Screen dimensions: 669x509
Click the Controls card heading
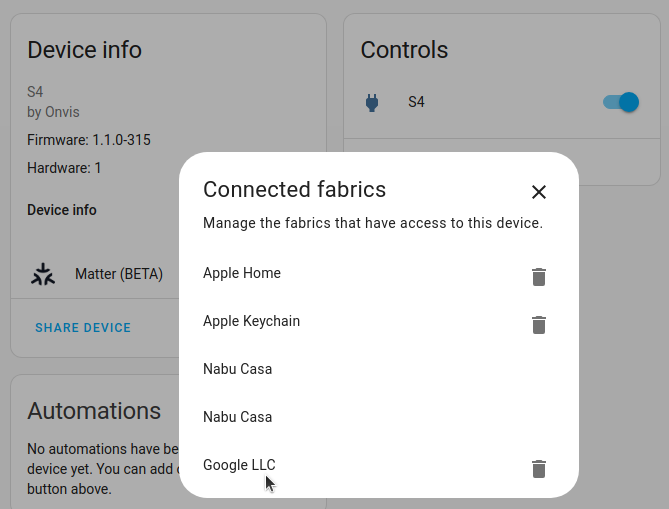[x=404, y=50]
